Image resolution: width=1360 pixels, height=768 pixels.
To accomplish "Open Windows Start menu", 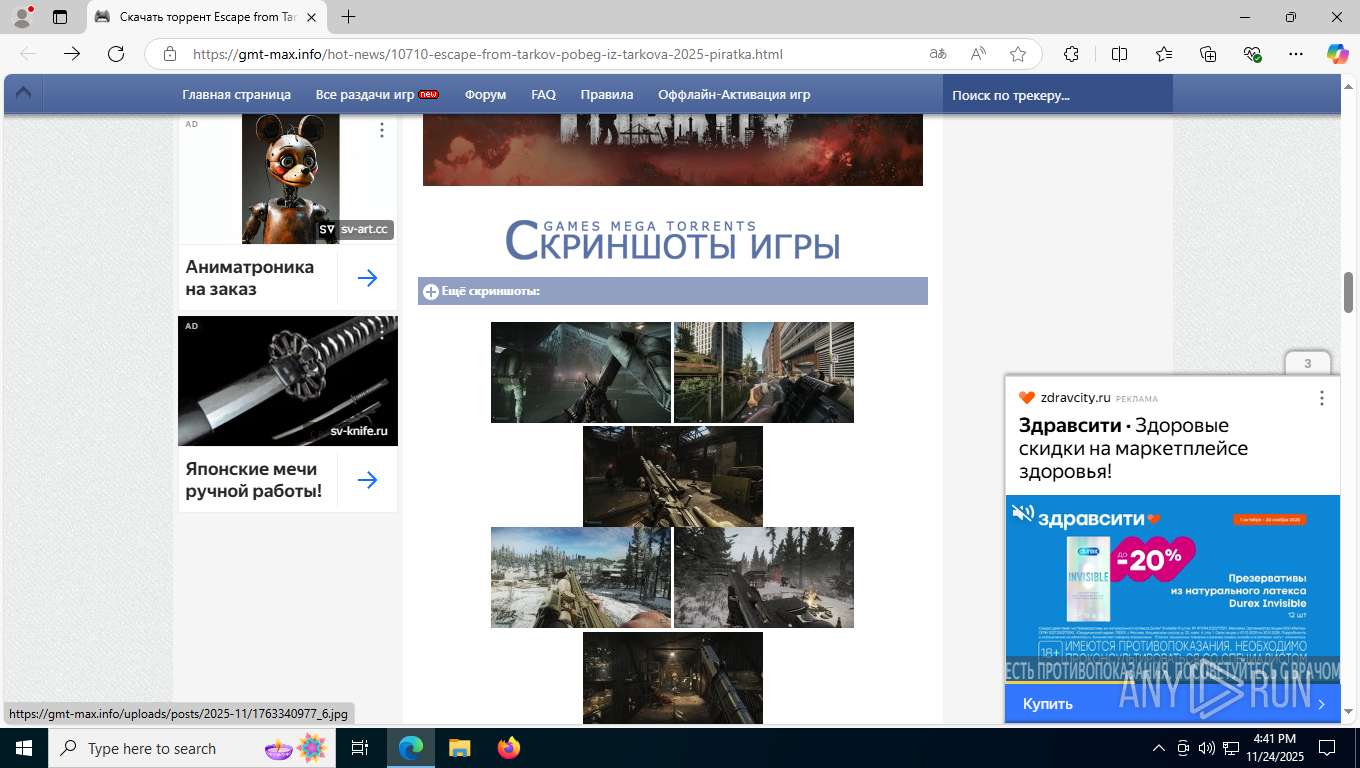I will pos(24,748).
